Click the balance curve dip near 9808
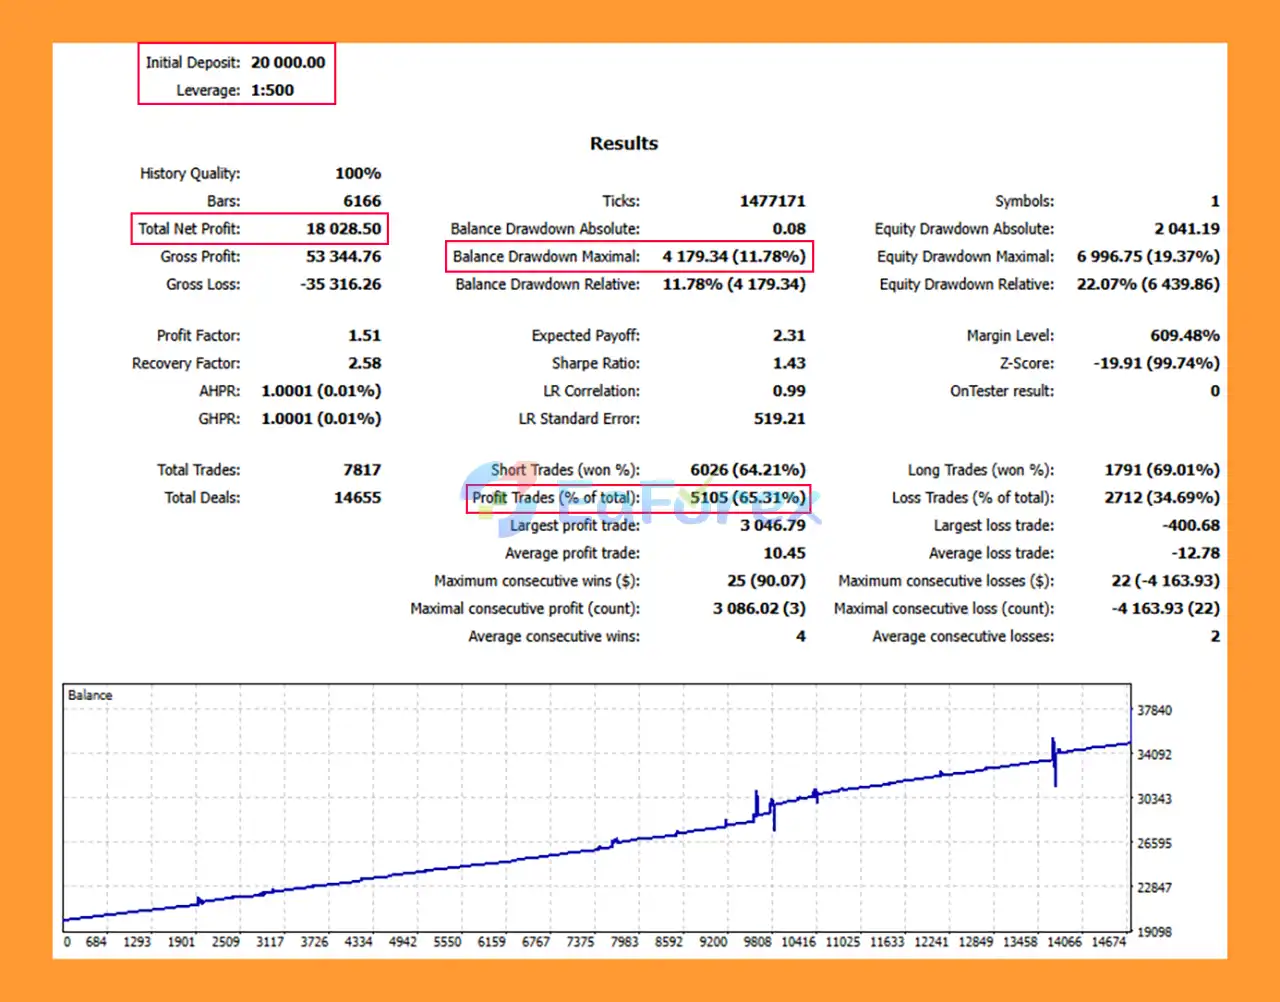The image size is (1280, 1002). coord(773,815)
